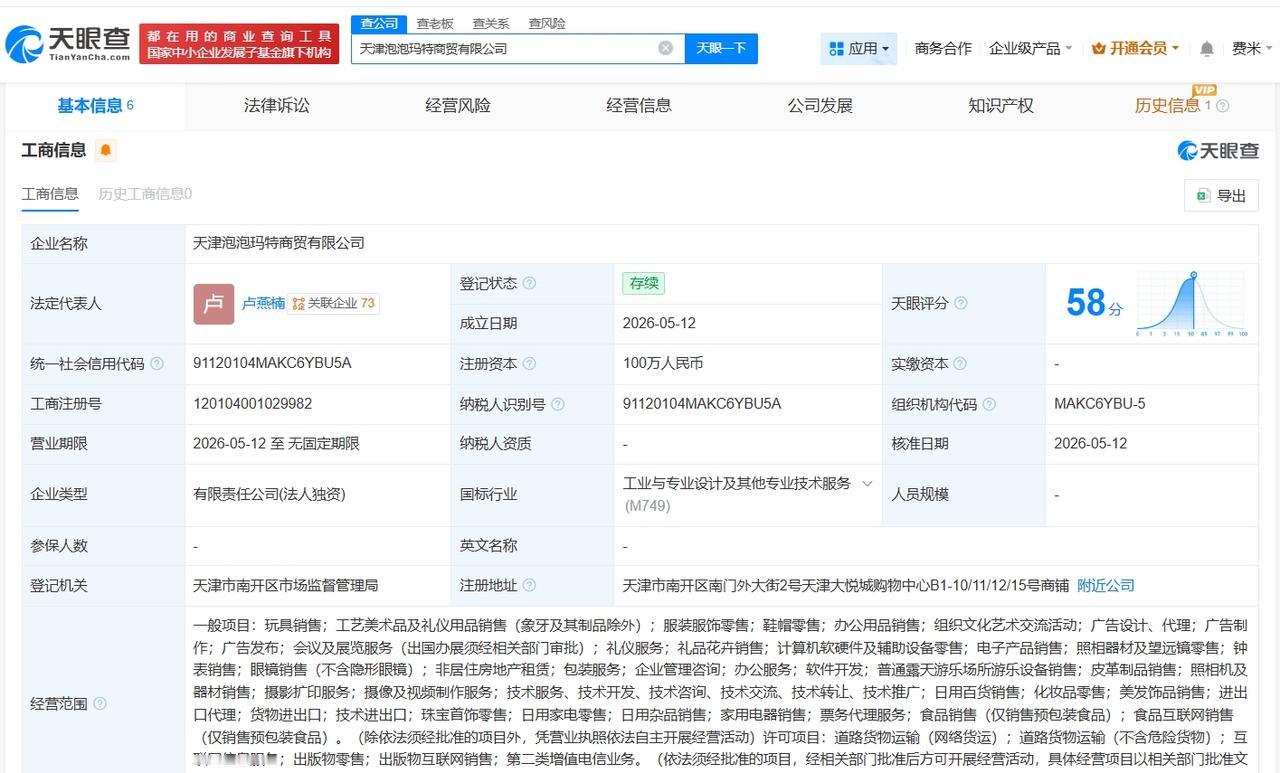
Task: Click the red banner slogan image
Action: click(239, 44)
